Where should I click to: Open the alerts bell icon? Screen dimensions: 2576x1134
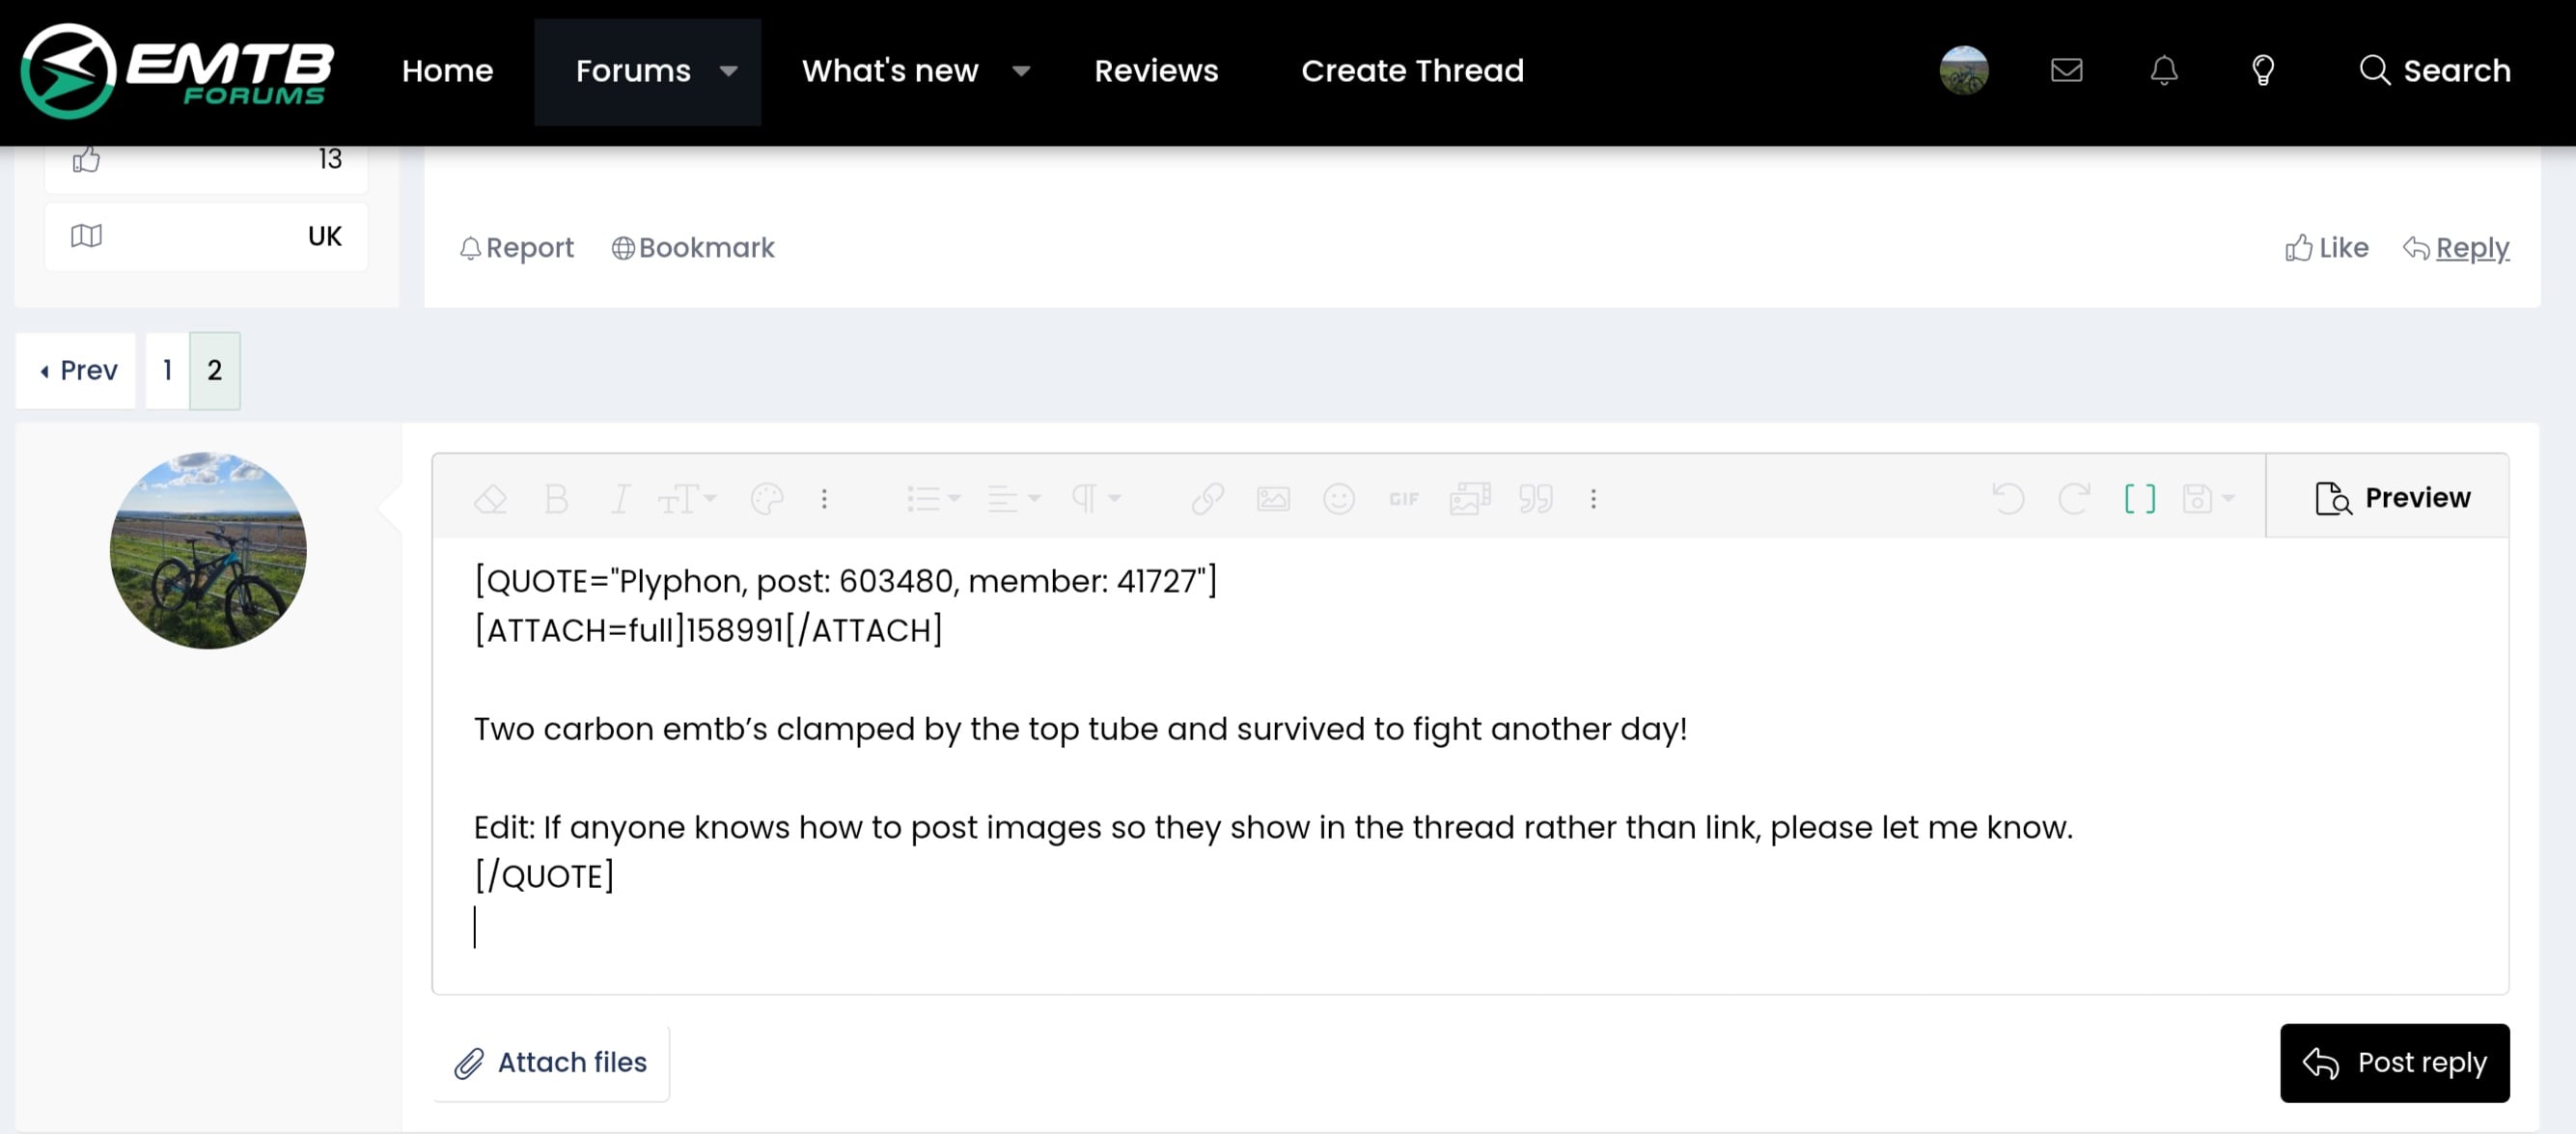(2164, 70)
